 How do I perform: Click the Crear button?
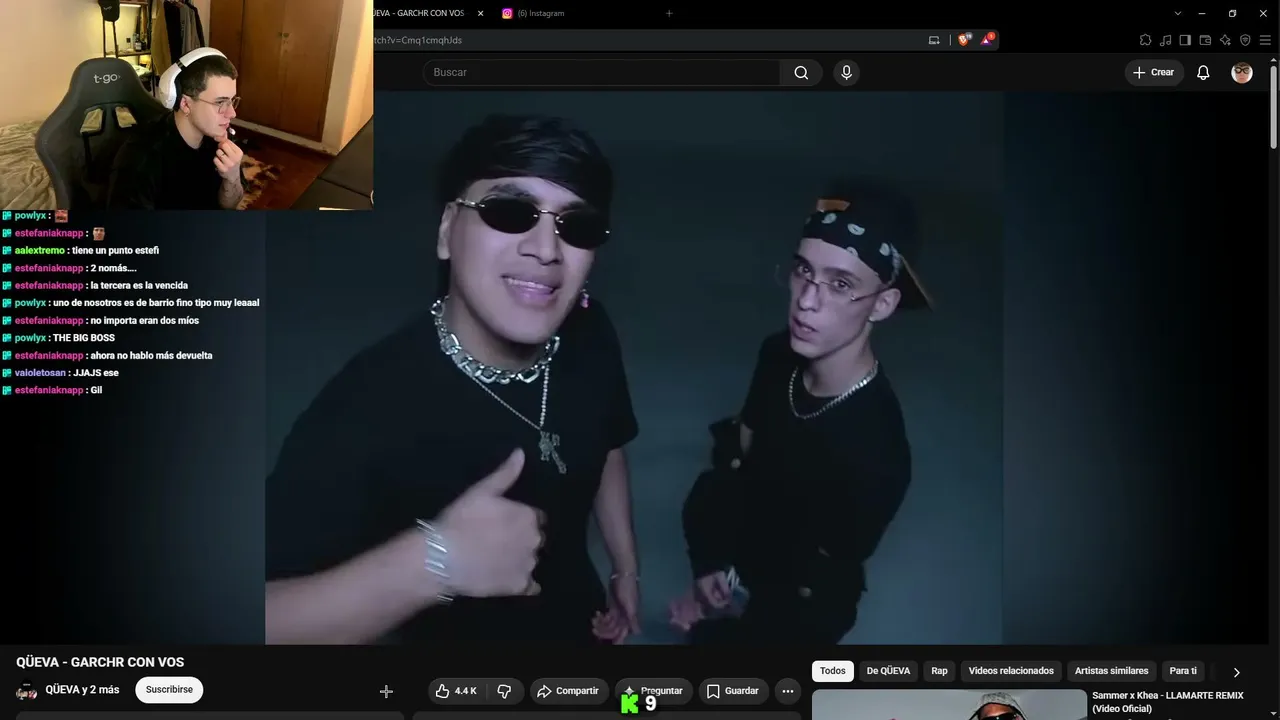[1154, 72]
